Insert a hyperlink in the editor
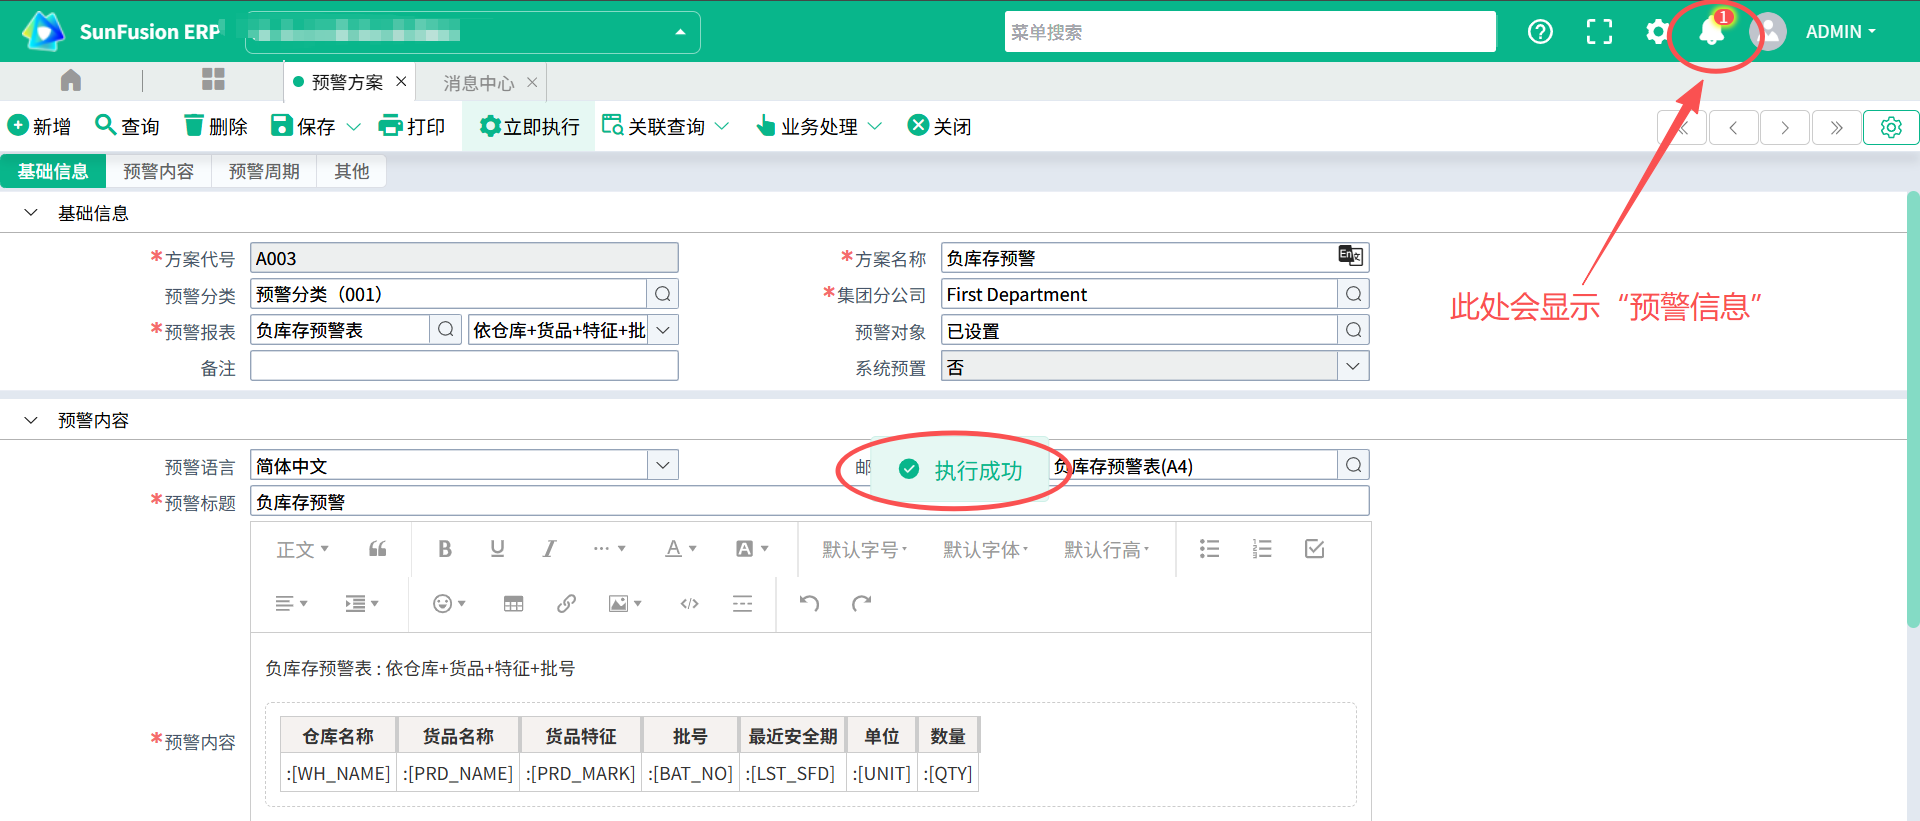Screen dimensions: 1920x821 point(566,603)
